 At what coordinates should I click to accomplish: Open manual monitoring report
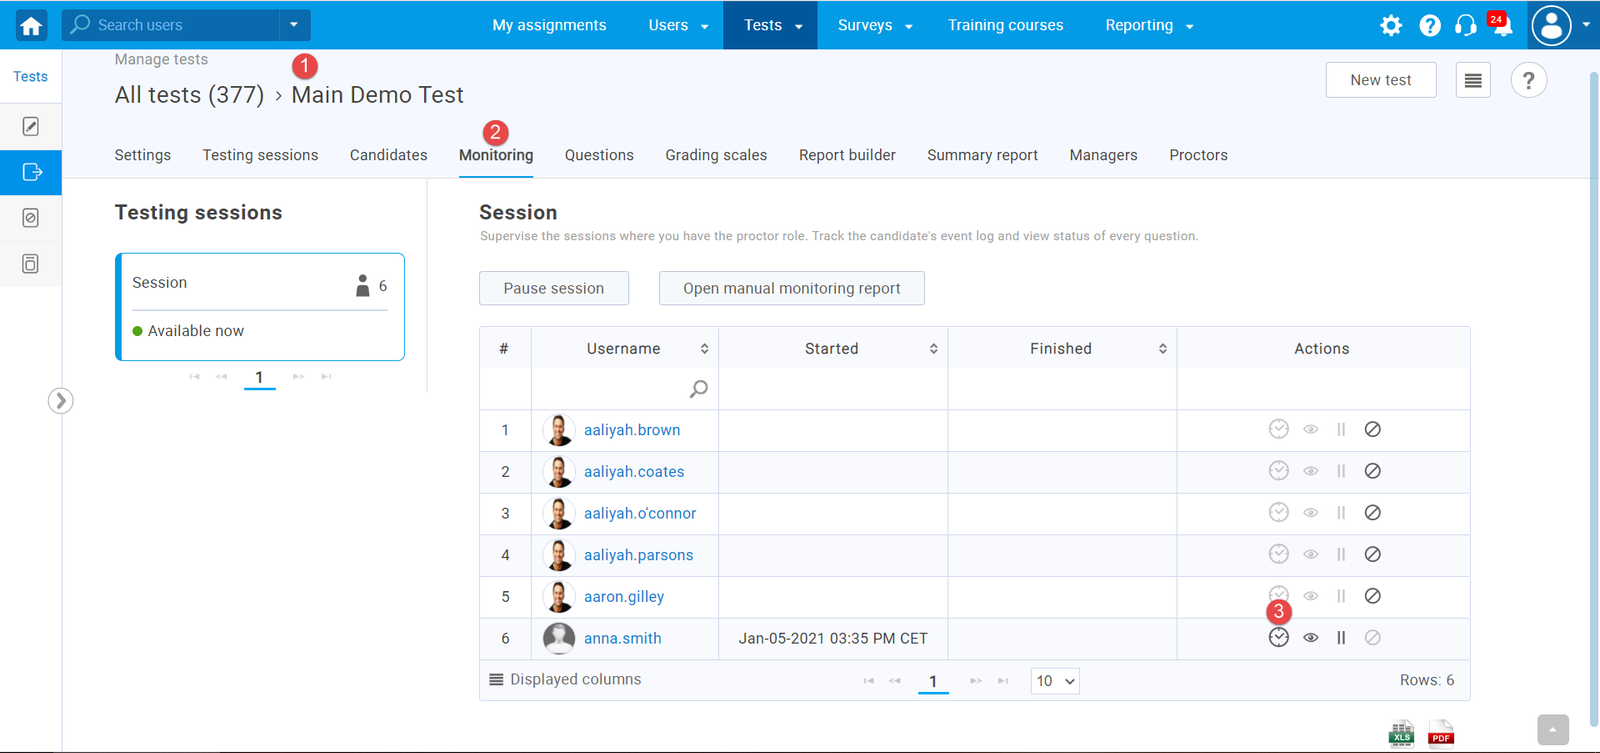[x=791, y=288]
